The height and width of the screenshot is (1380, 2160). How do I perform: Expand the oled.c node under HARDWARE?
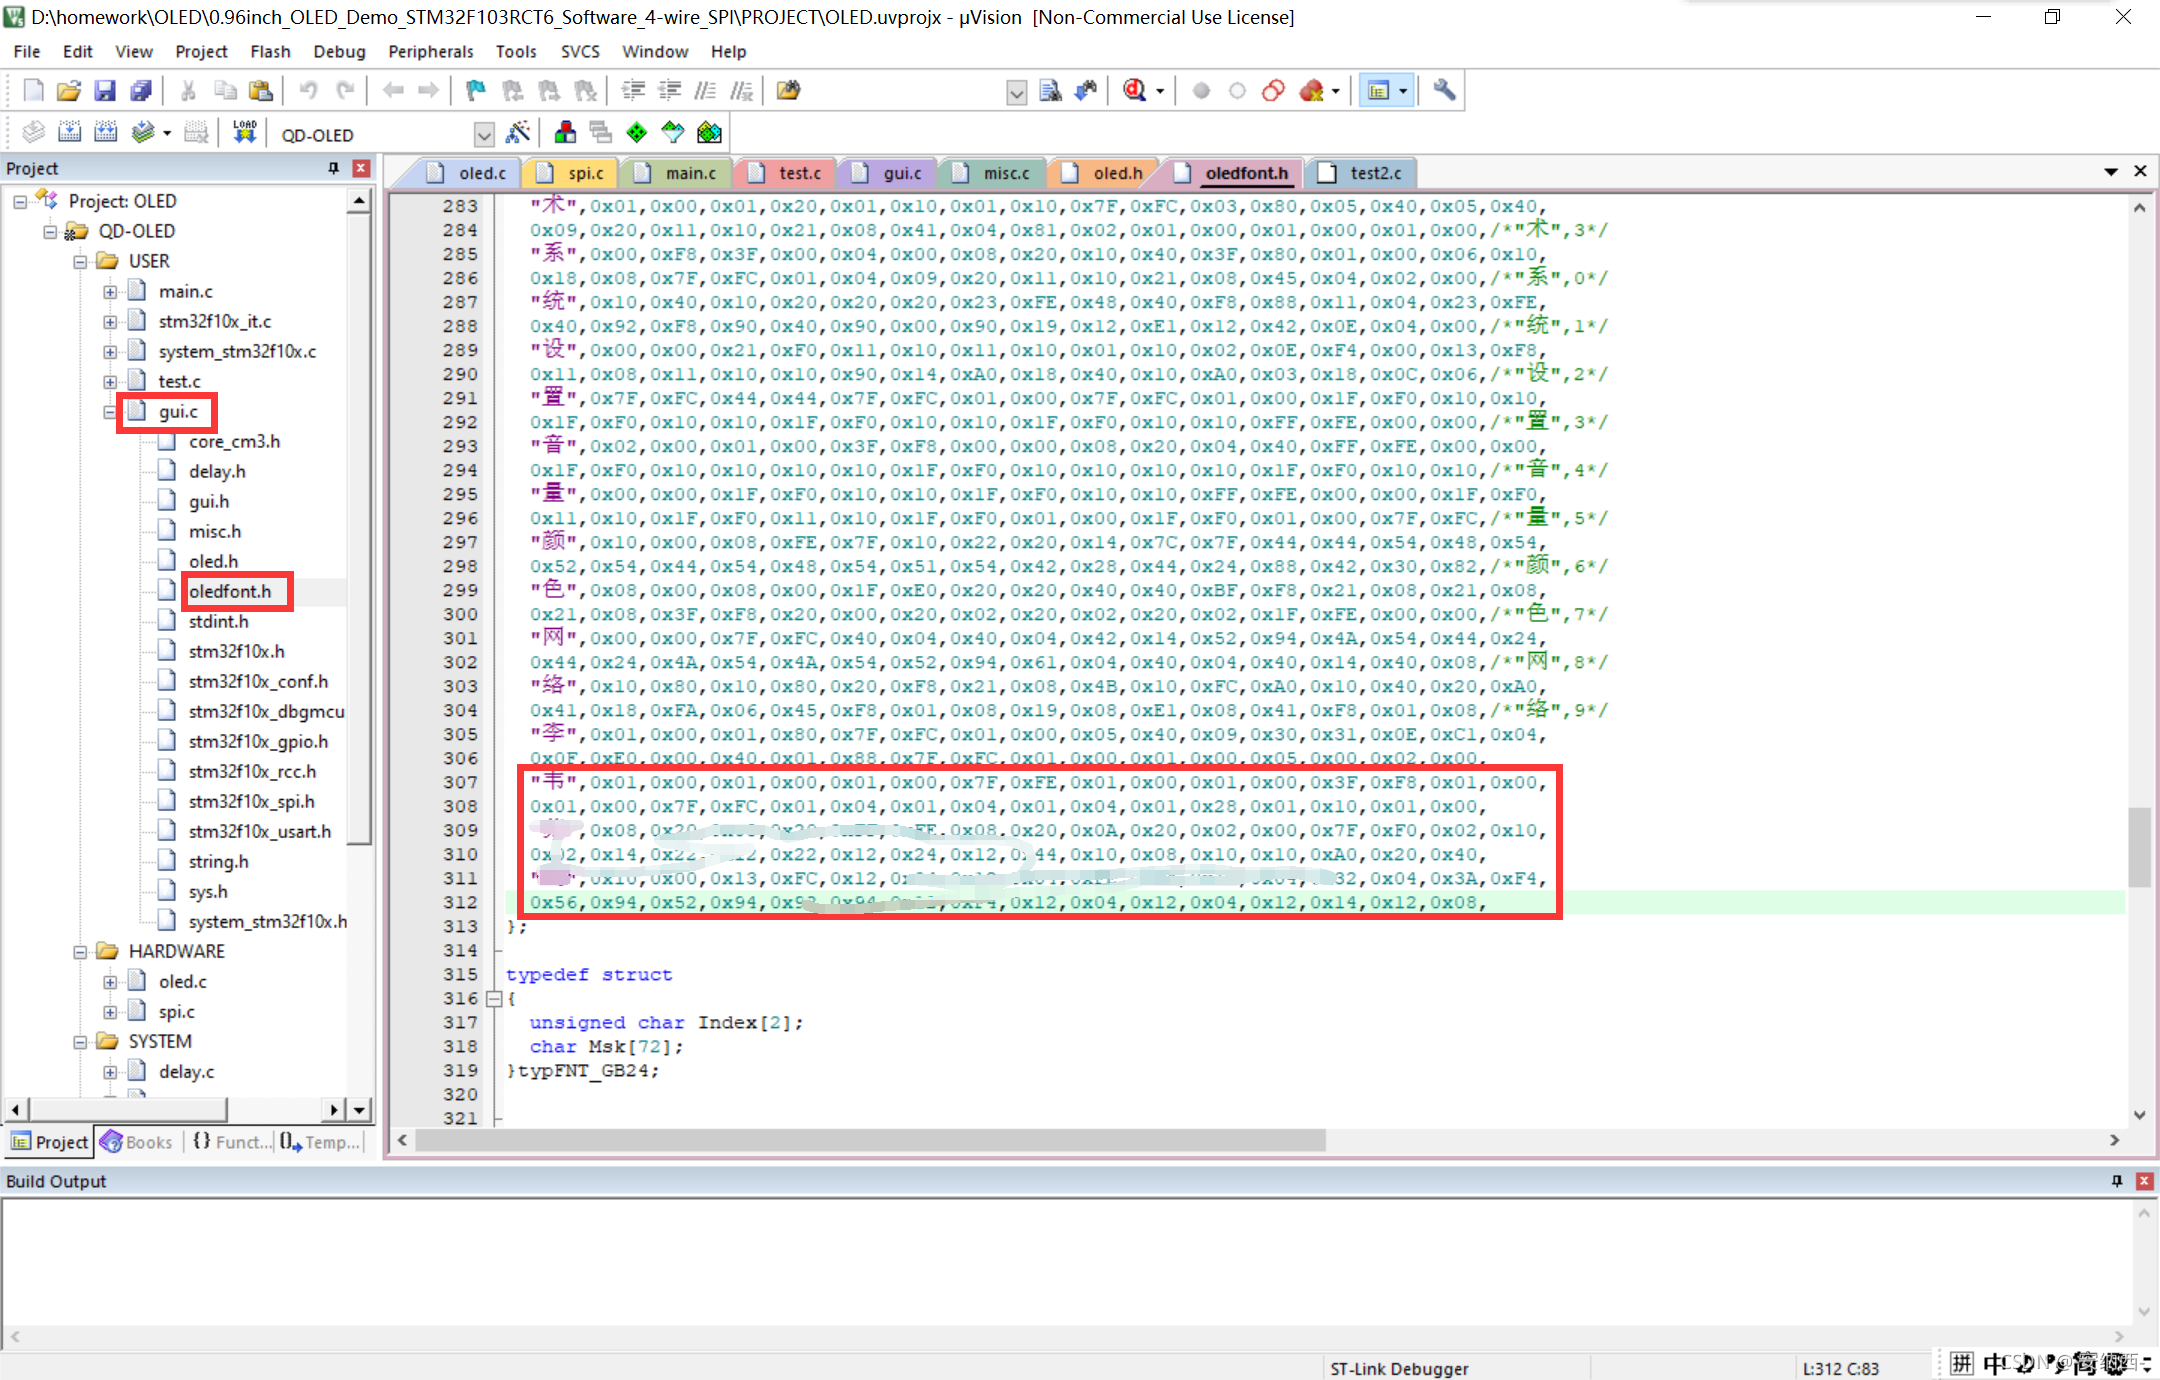click(x=110, y=982)
